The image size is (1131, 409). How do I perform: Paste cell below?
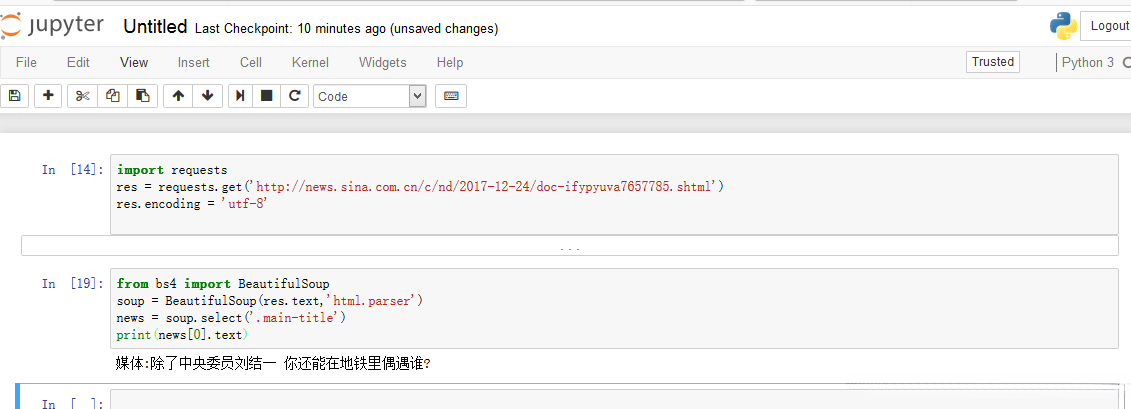pos(142,96)
